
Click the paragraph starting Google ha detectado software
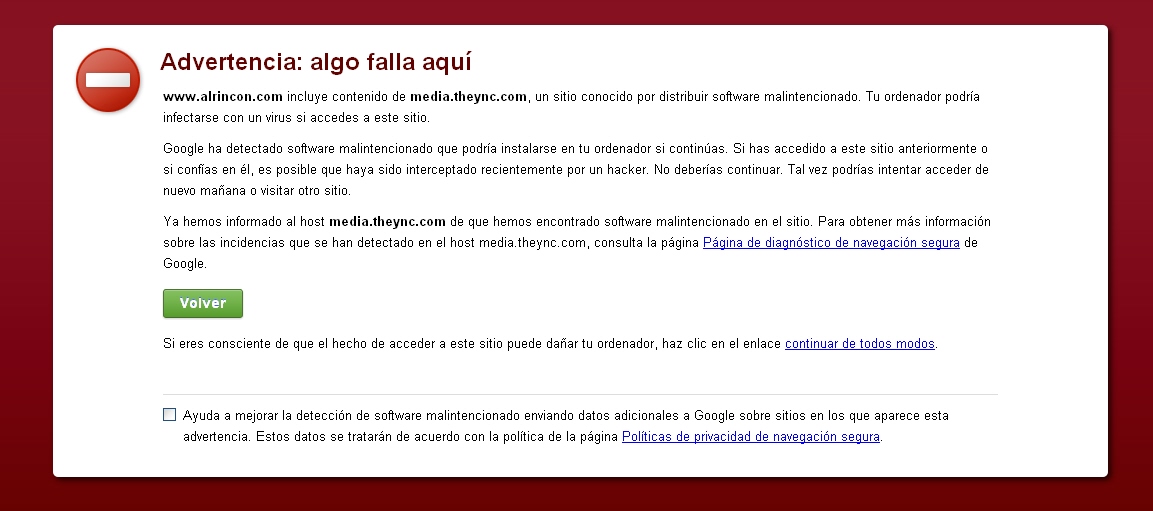pos(576,169)
